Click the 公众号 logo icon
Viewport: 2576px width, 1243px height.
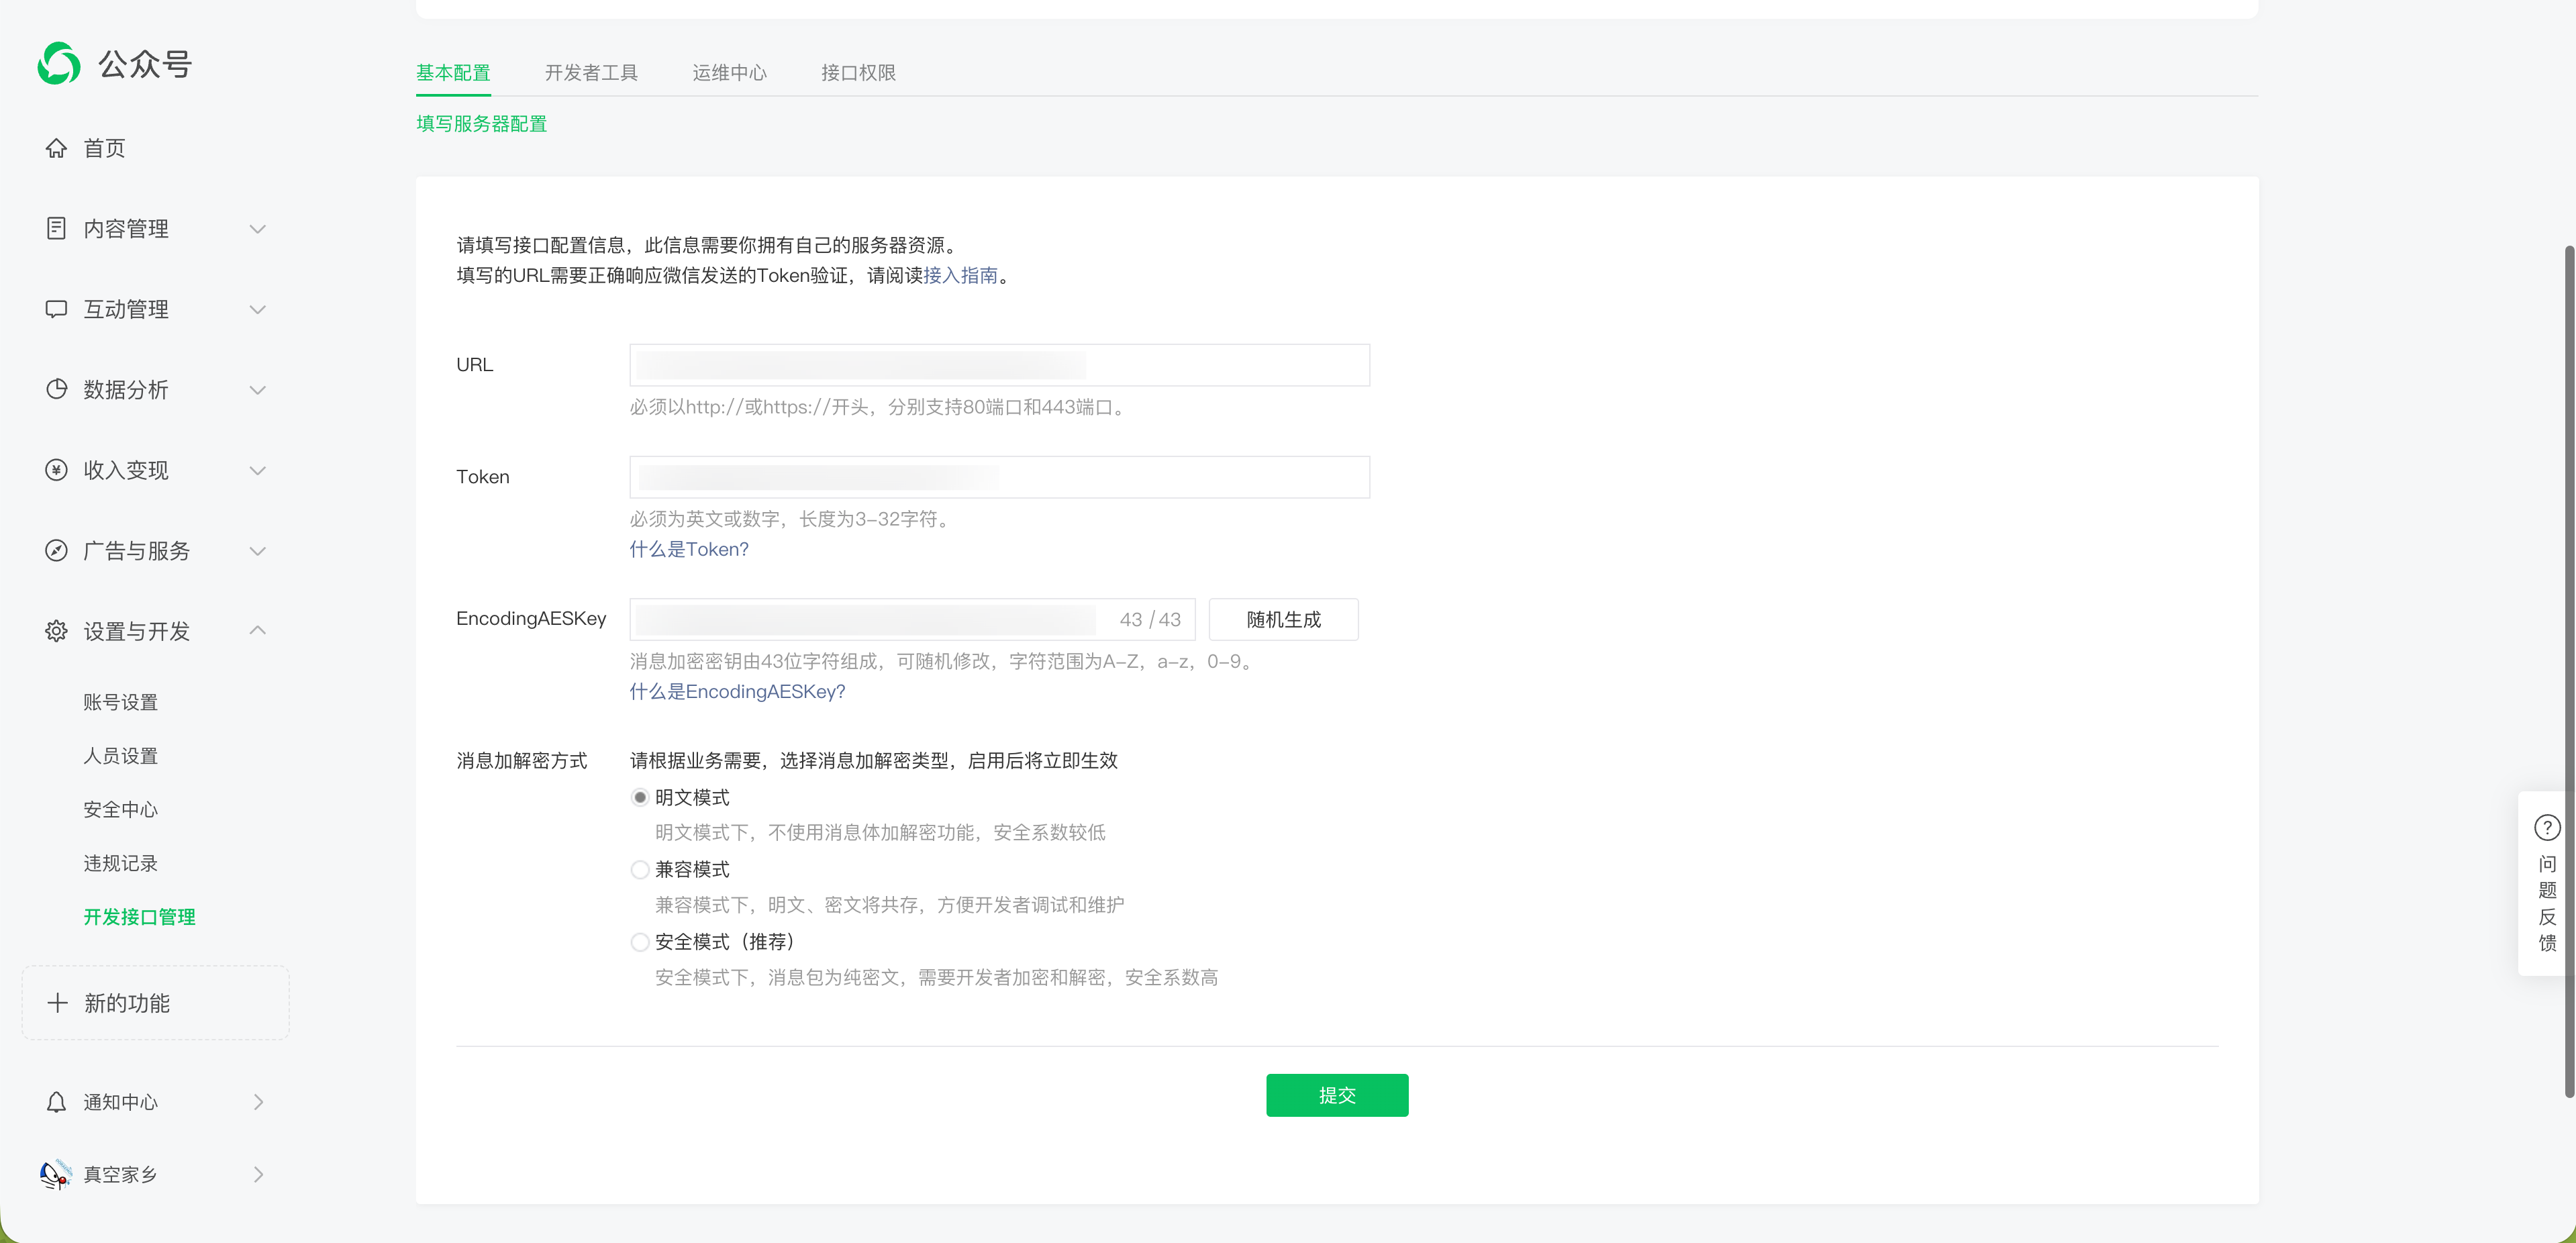pyautogui.click(x=59, y=64)
